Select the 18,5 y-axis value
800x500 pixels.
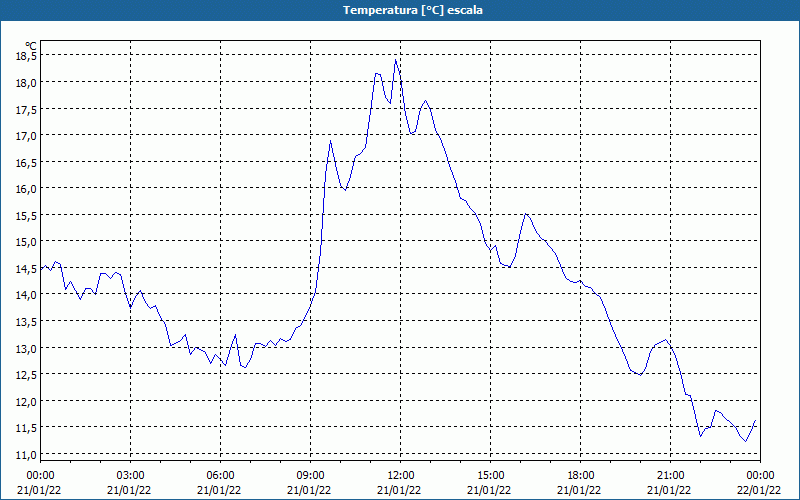(27, 56)
